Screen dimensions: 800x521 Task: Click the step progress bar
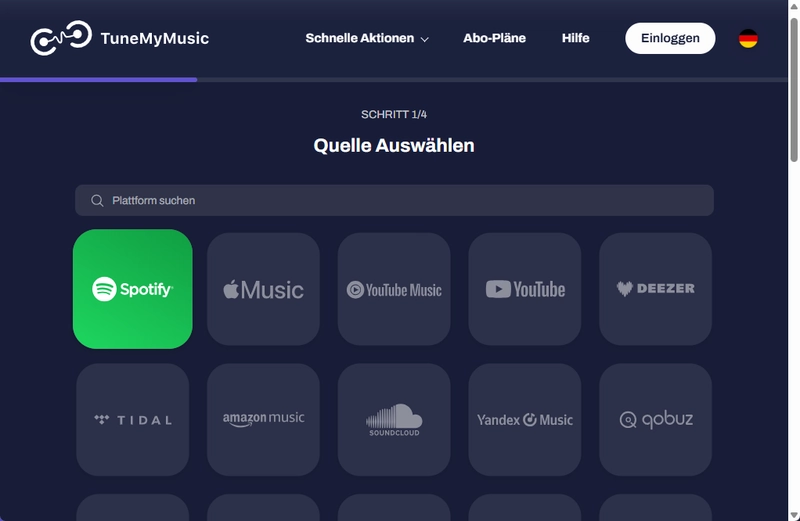click(x=394, y=80)
